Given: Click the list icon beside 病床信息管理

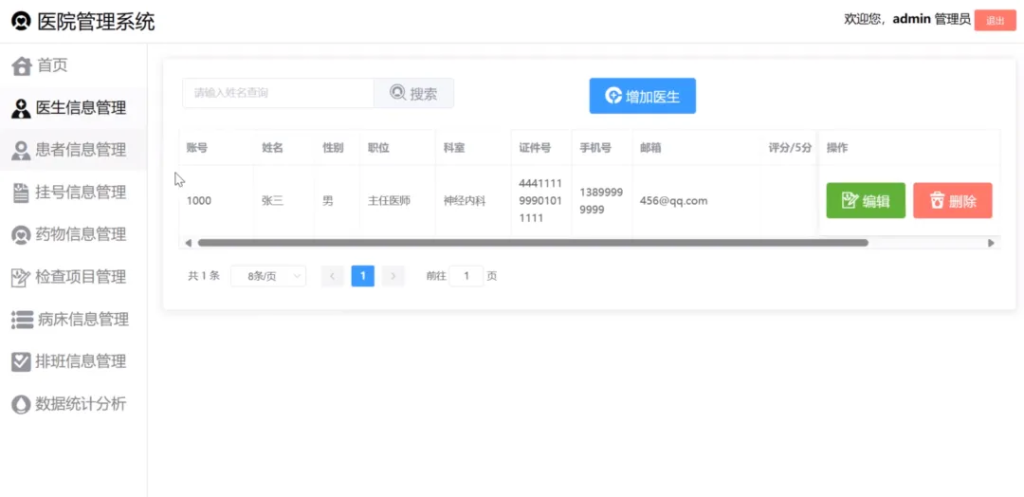Looking at the screenshot, I should point(22,320).
